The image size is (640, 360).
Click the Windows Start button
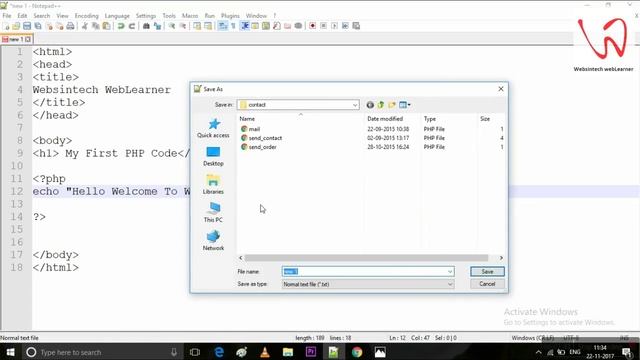11,352
